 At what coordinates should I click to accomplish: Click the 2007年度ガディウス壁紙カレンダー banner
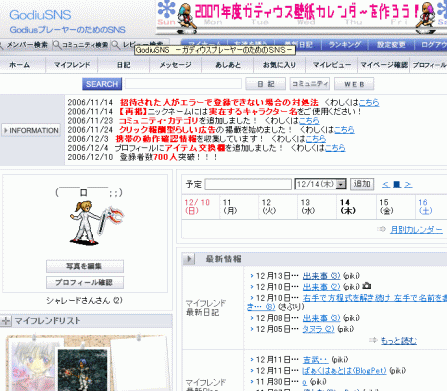[301, 17]
